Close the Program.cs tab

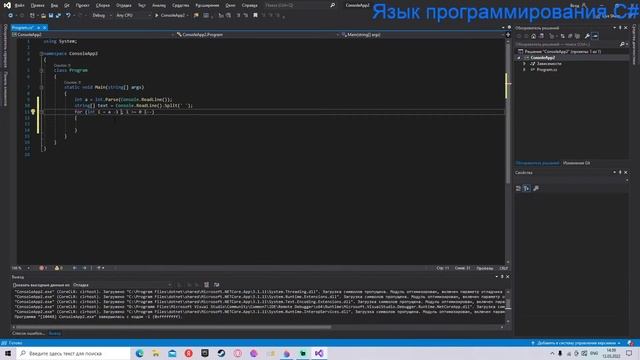tap(44, 27)
